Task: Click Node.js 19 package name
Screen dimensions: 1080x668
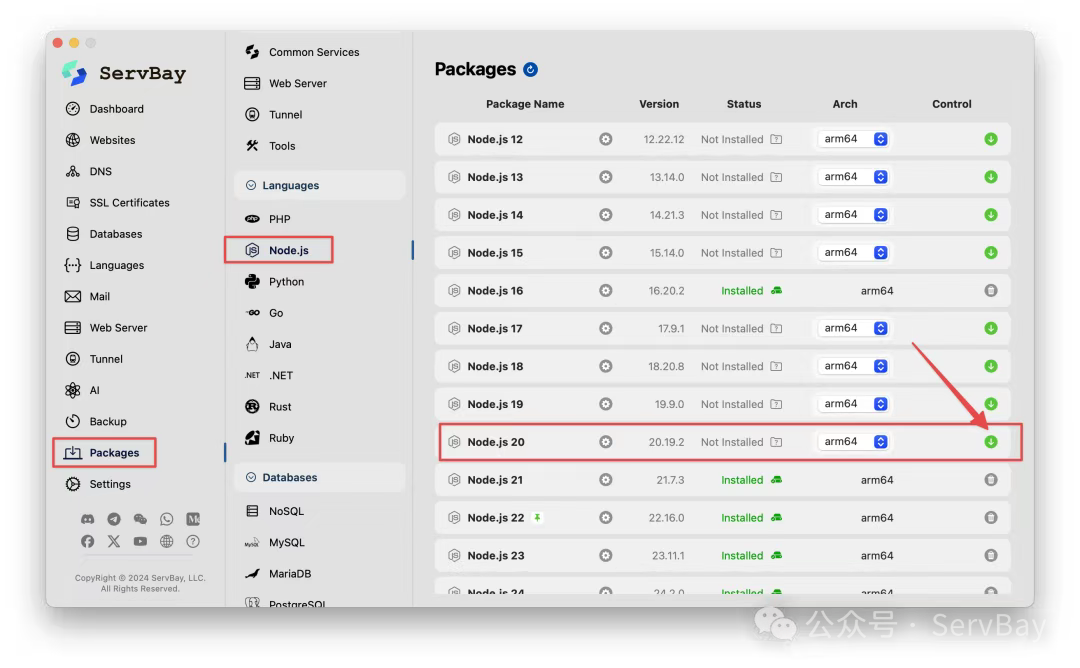Action: click(495, 404)
